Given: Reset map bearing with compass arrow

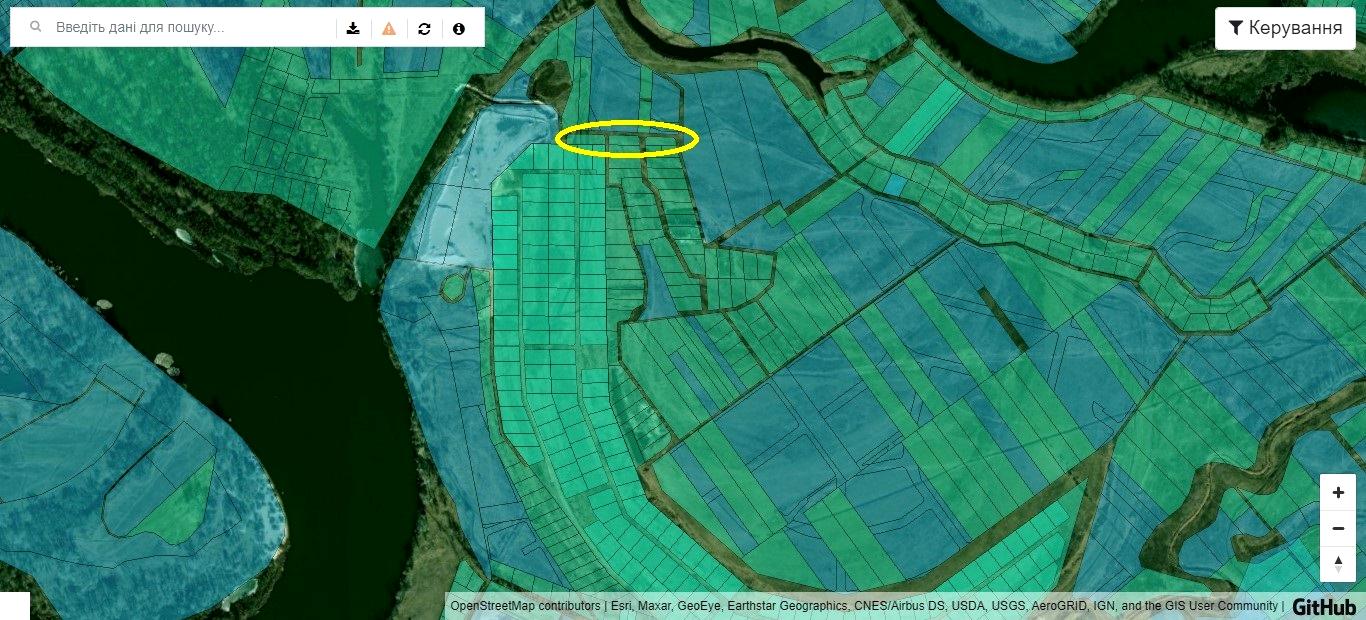Looking at the screenshot, I should [1338, 564].
